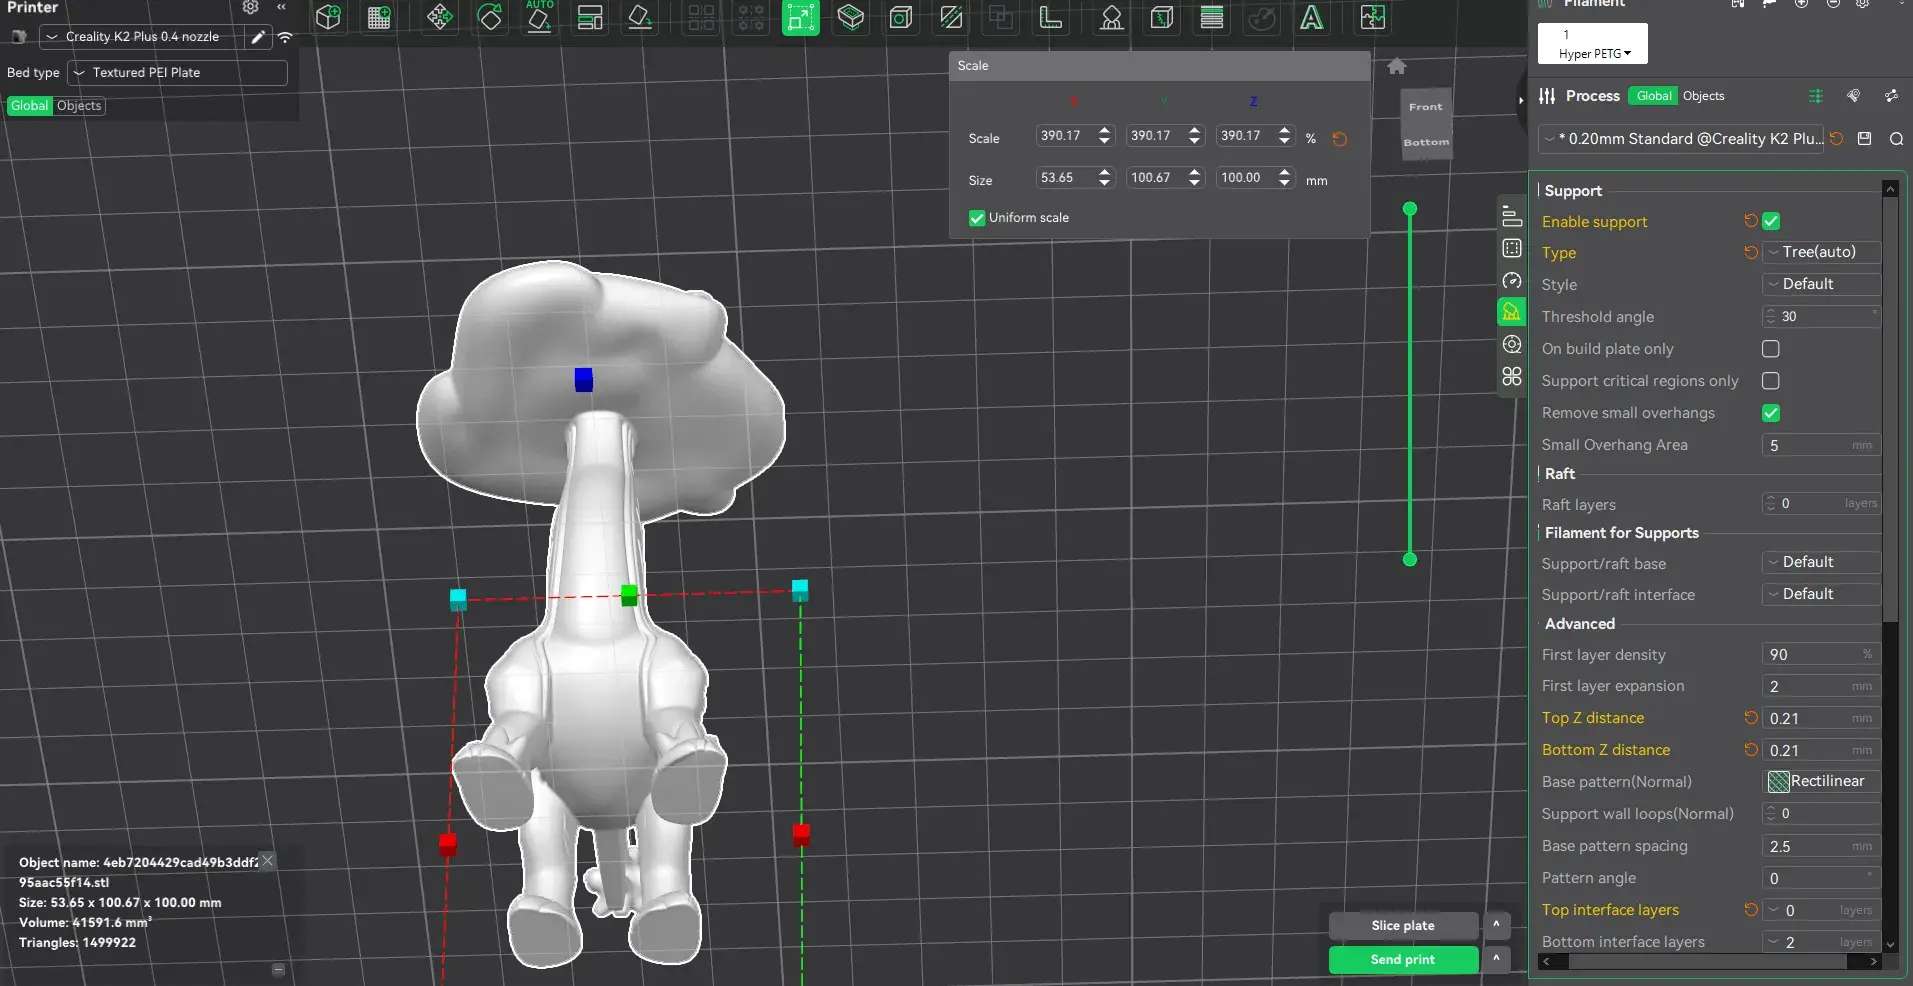Click the Add object cube icon

click(328, 17)
